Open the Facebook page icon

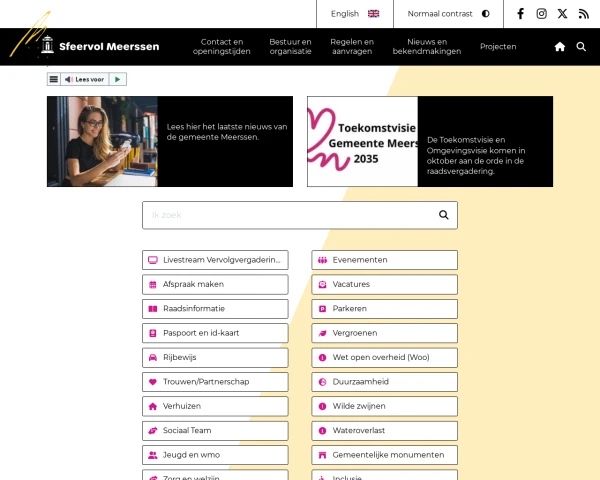coord(520,14)
